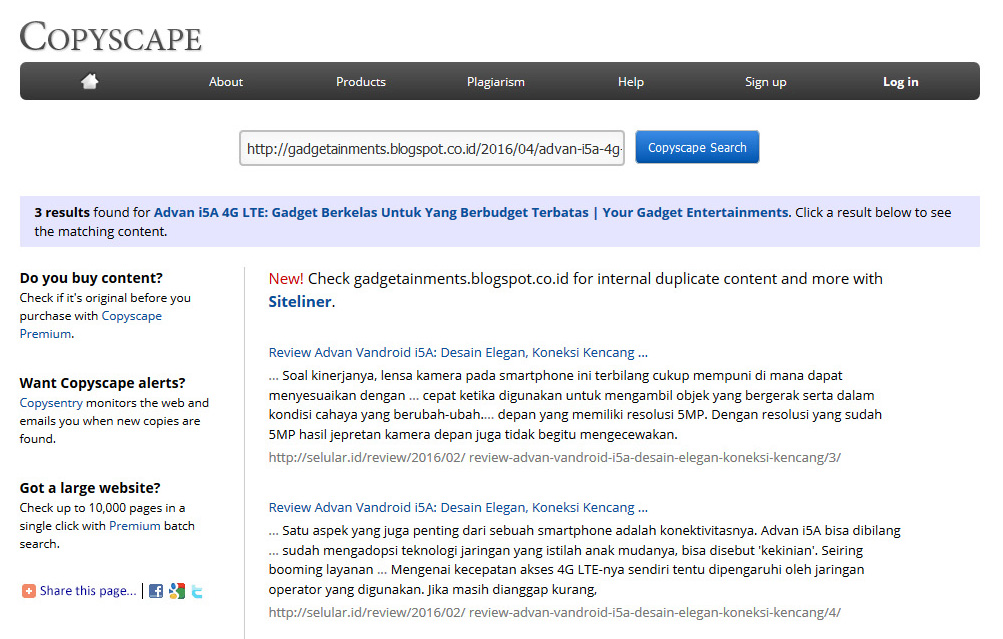The width and height of the screenshot is (1003, 639).
Task: Open the Premium batch search link
Action: coord(134,526)
